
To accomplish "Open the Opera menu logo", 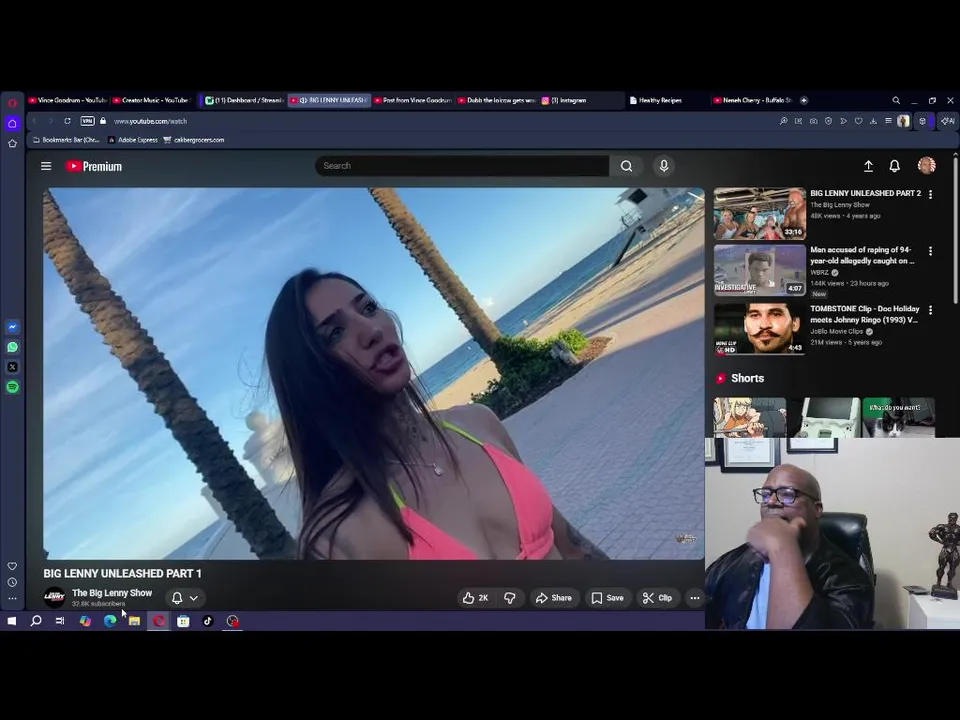I will coord(12,102).
